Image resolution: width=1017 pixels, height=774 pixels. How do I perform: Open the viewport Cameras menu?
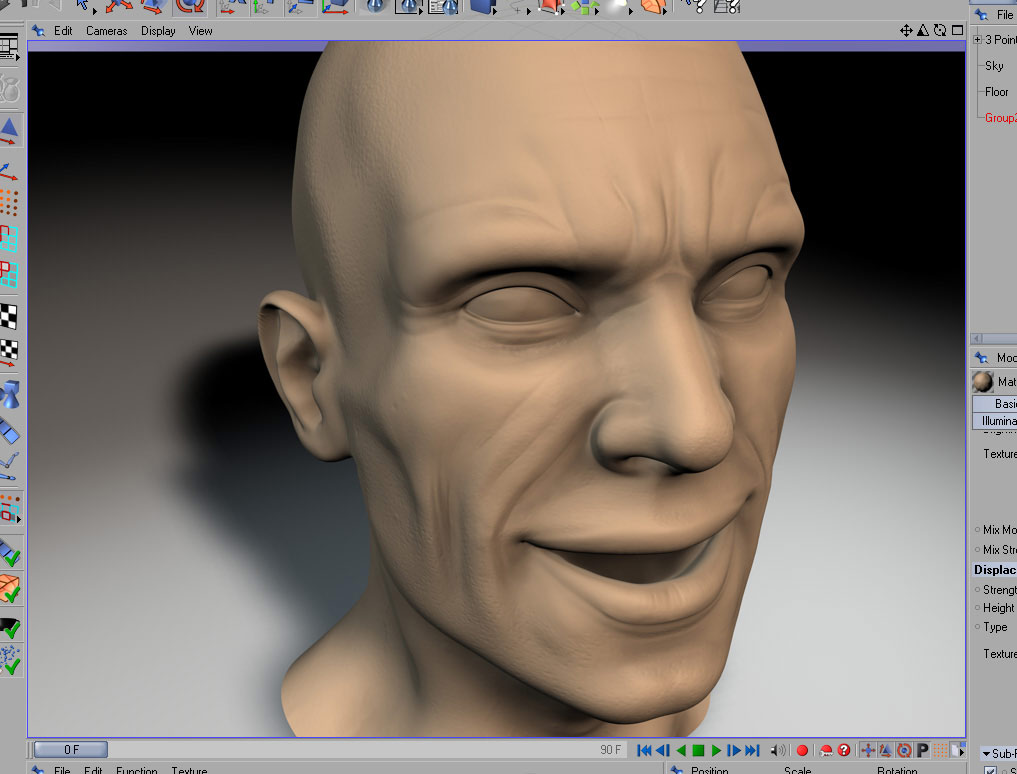tap(106, 31)
